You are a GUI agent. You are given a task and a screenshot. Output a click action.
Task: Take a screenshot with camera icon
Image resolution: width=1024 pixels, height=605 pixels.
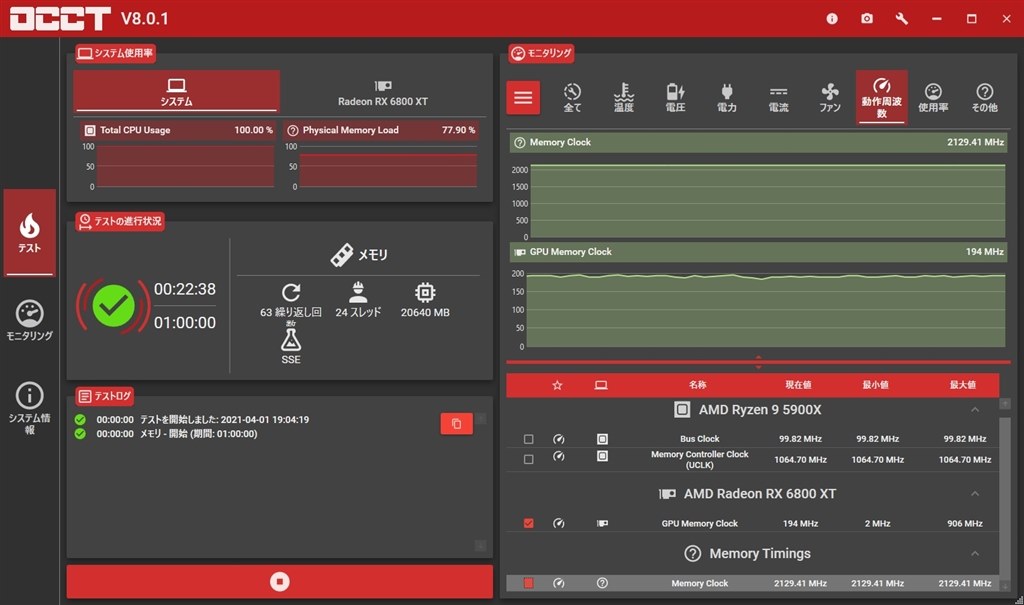click(867, 19)
